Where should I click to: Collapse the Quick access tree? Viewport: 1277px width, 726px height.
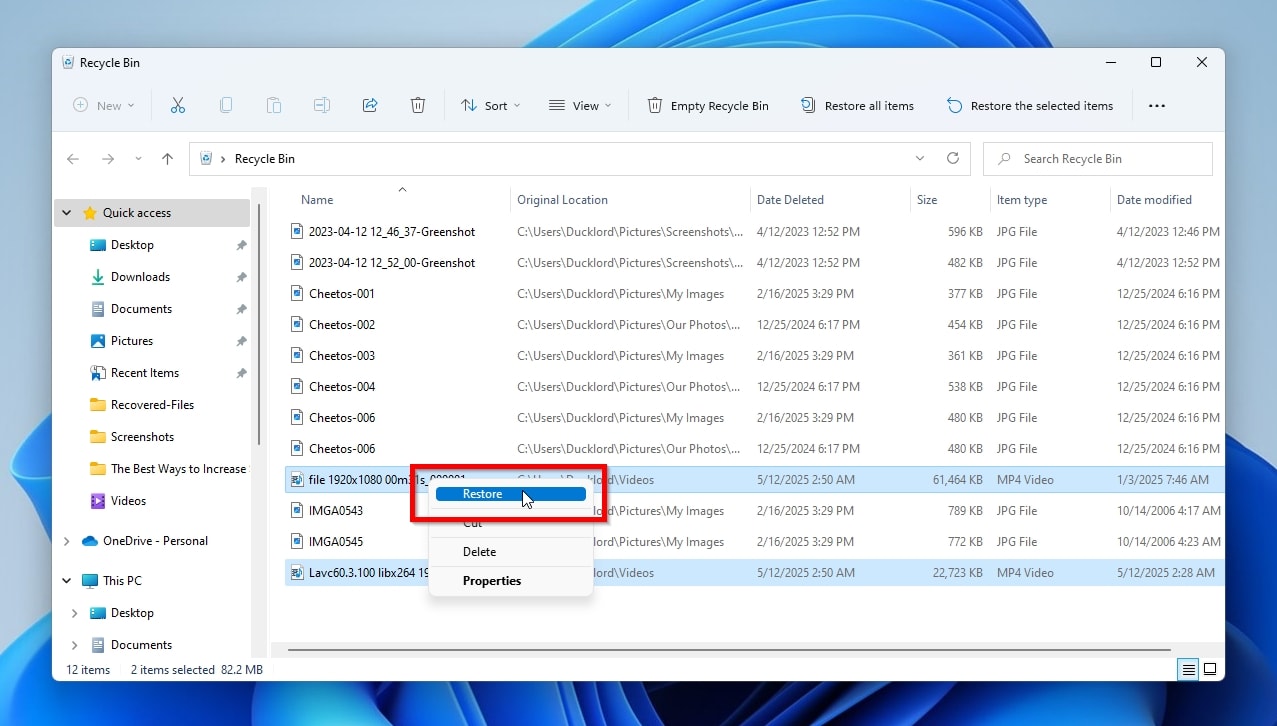[x=67, y=213]
